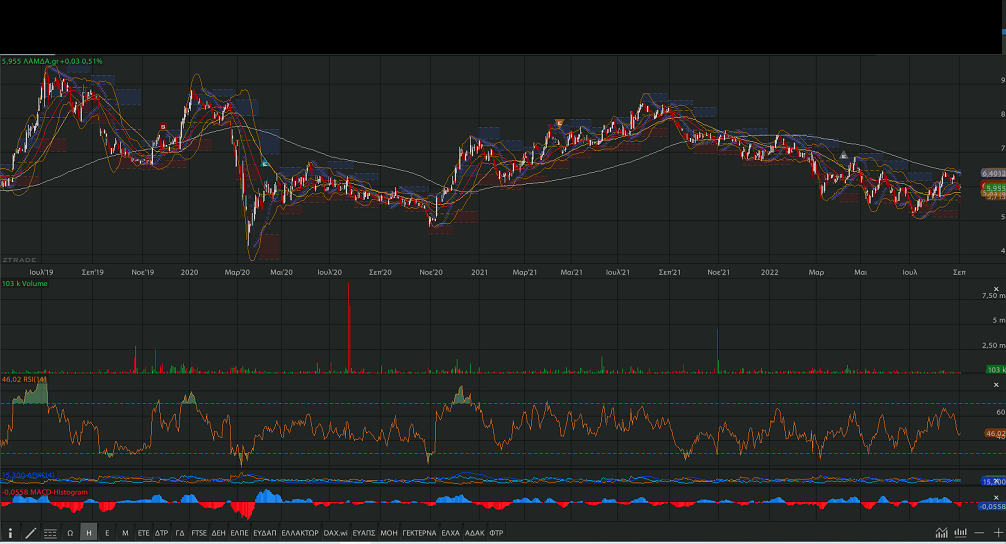Close the Volume indicator panel
This screenshot has height=544, width=1006.
tap(996, 286)
